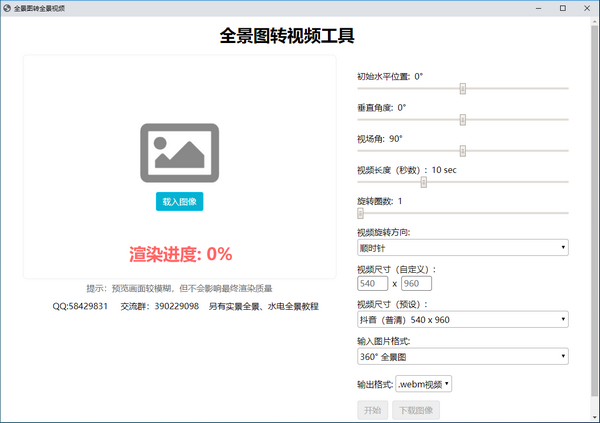Click the 视频长度（秒数） slider handle

[424, 182]
